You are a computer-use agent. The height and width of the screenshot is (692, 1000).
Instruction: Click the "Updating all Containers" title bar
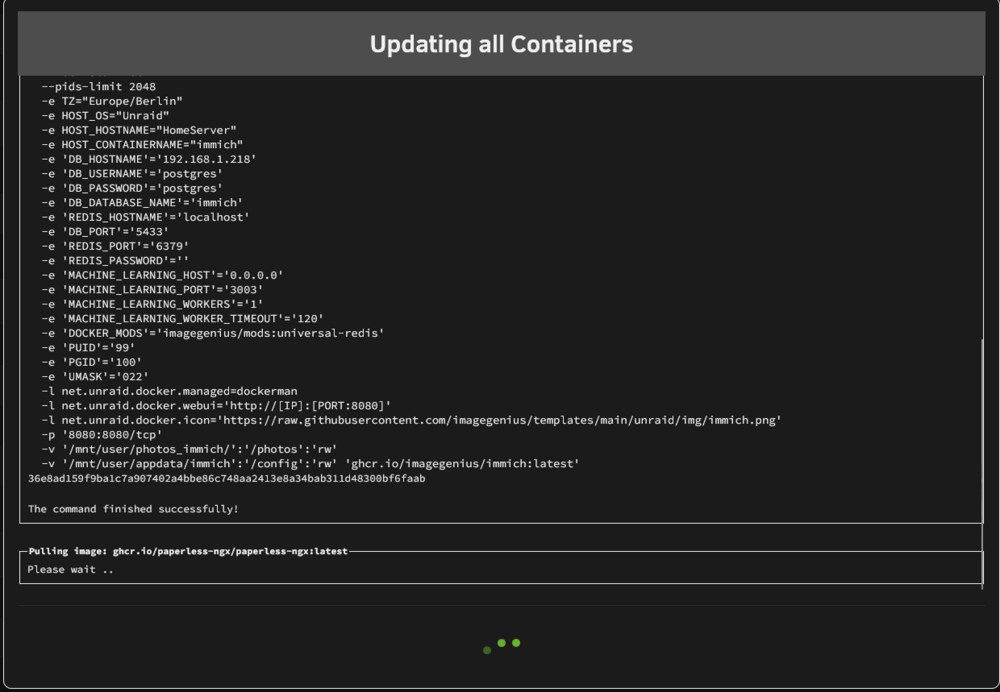501,44
